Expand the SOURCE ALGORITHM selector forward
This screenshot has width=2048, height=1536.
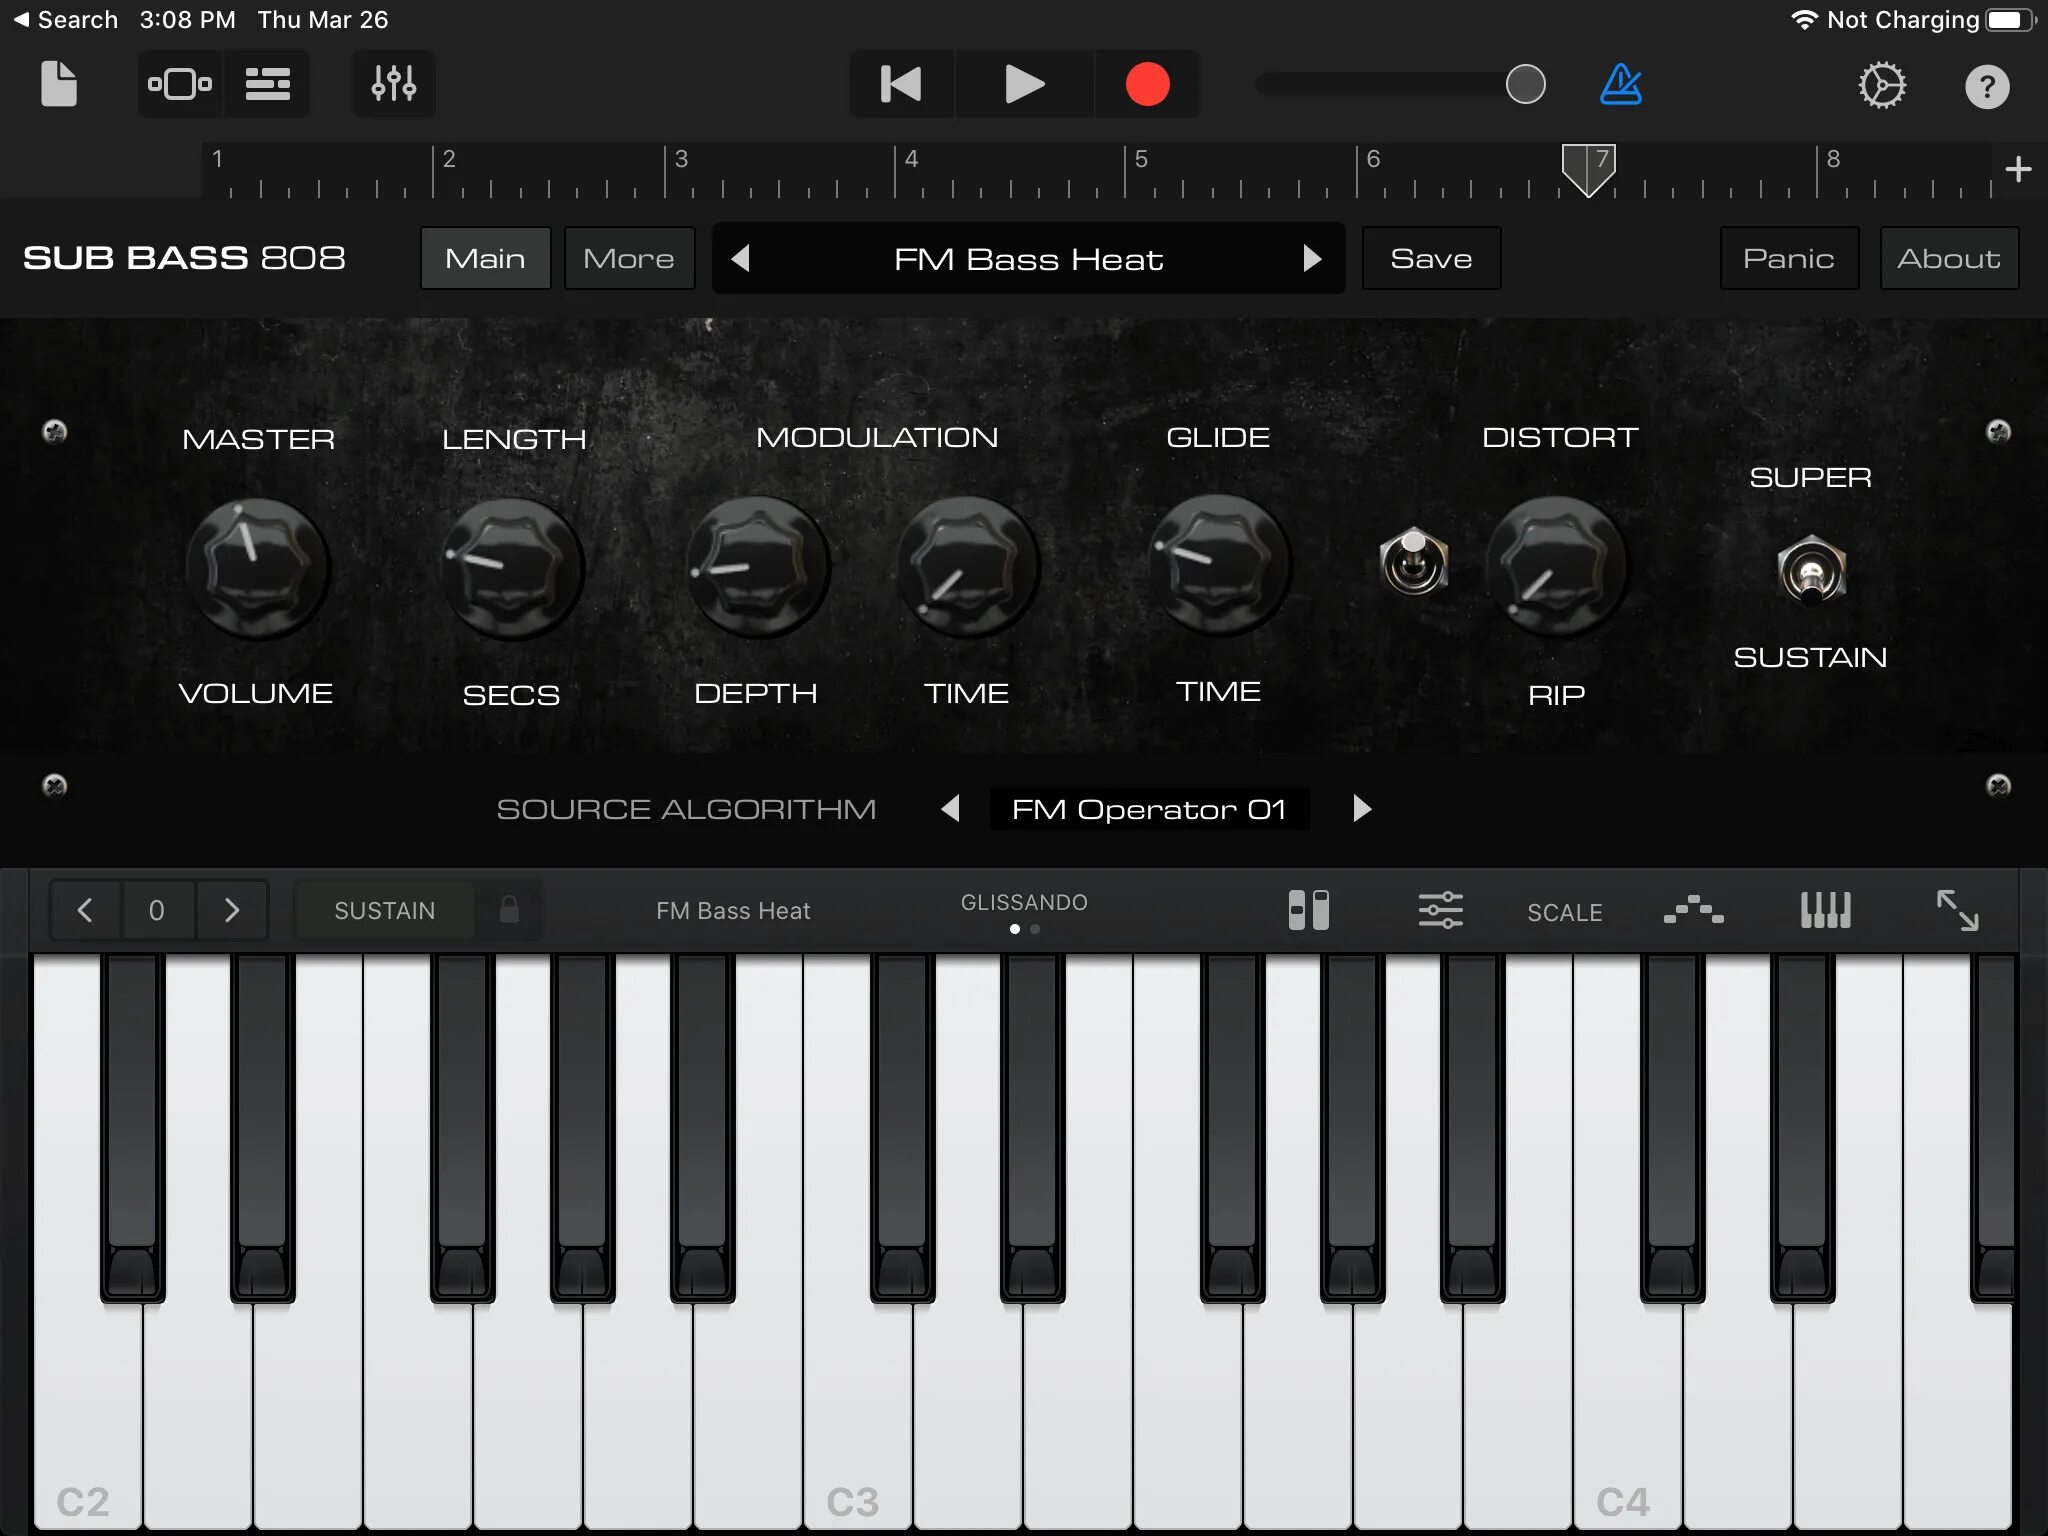(x=1359, y=808)
